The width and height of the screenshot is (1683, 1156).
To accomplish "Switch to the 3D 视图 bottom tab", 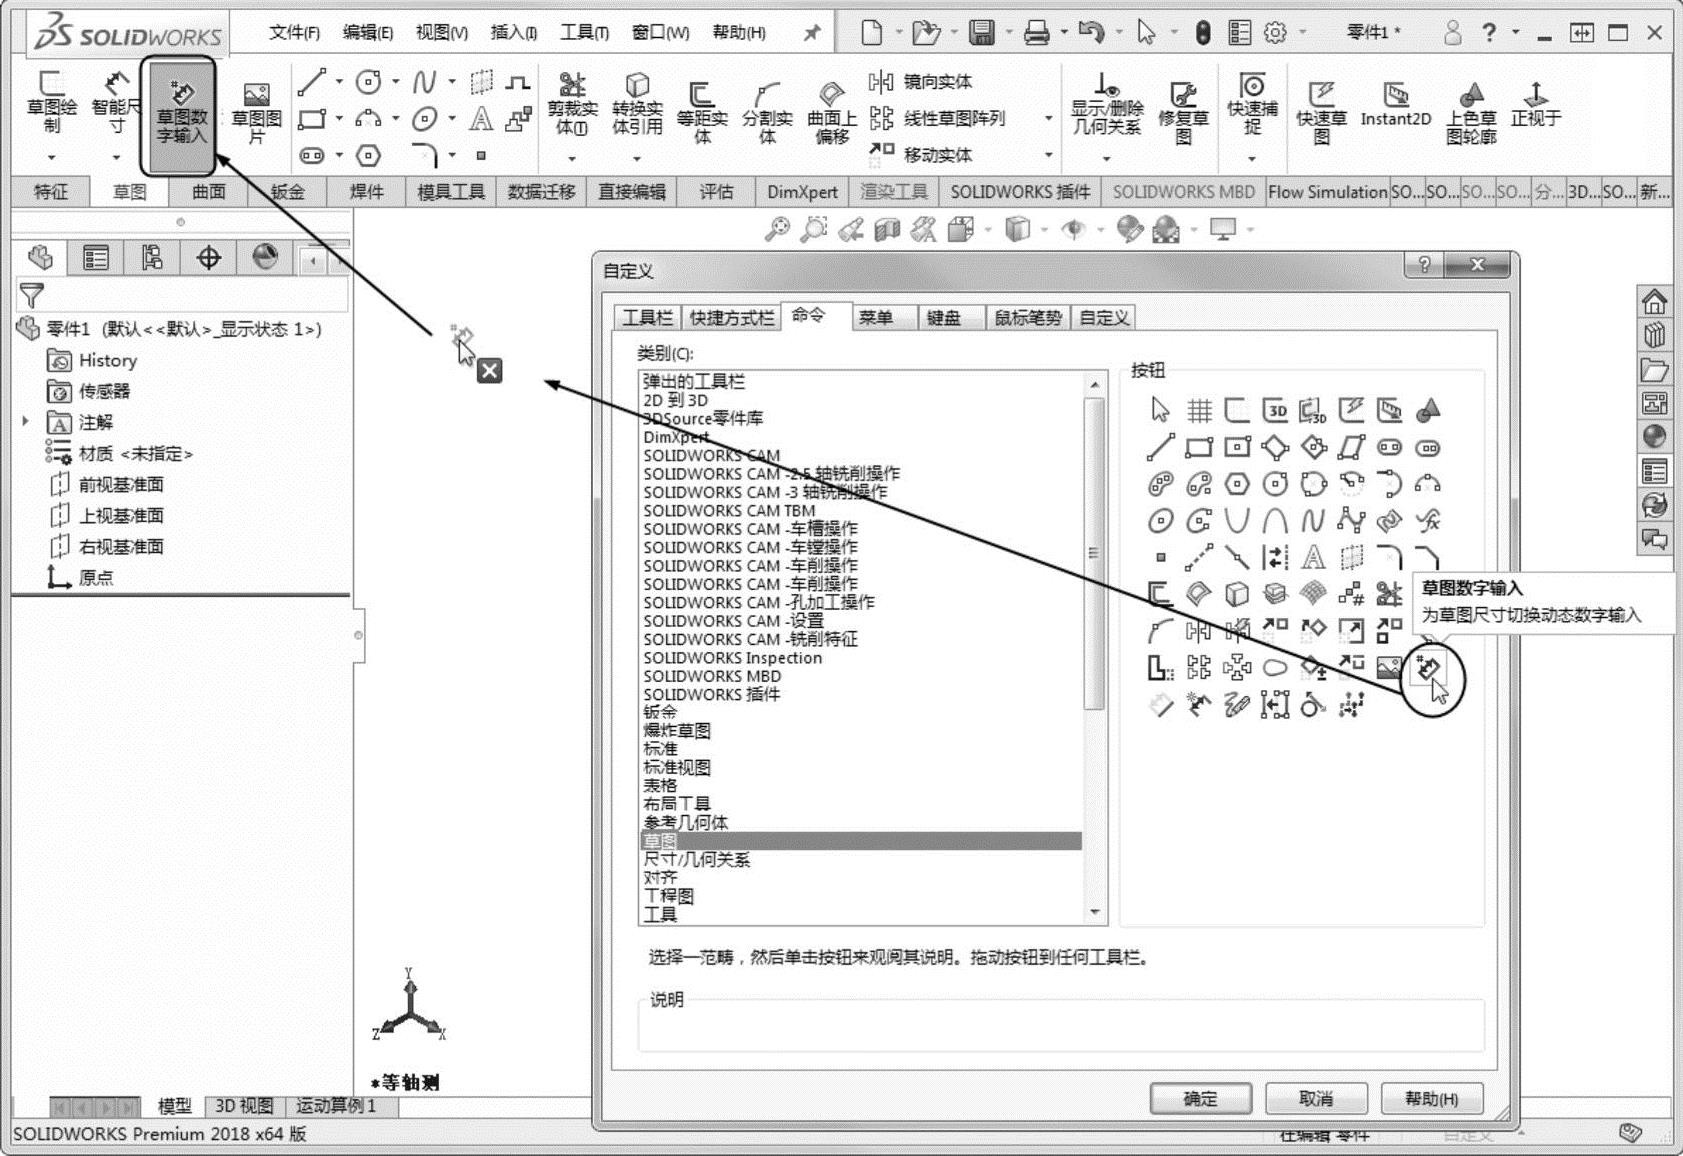I will [x=244, y=1106].
